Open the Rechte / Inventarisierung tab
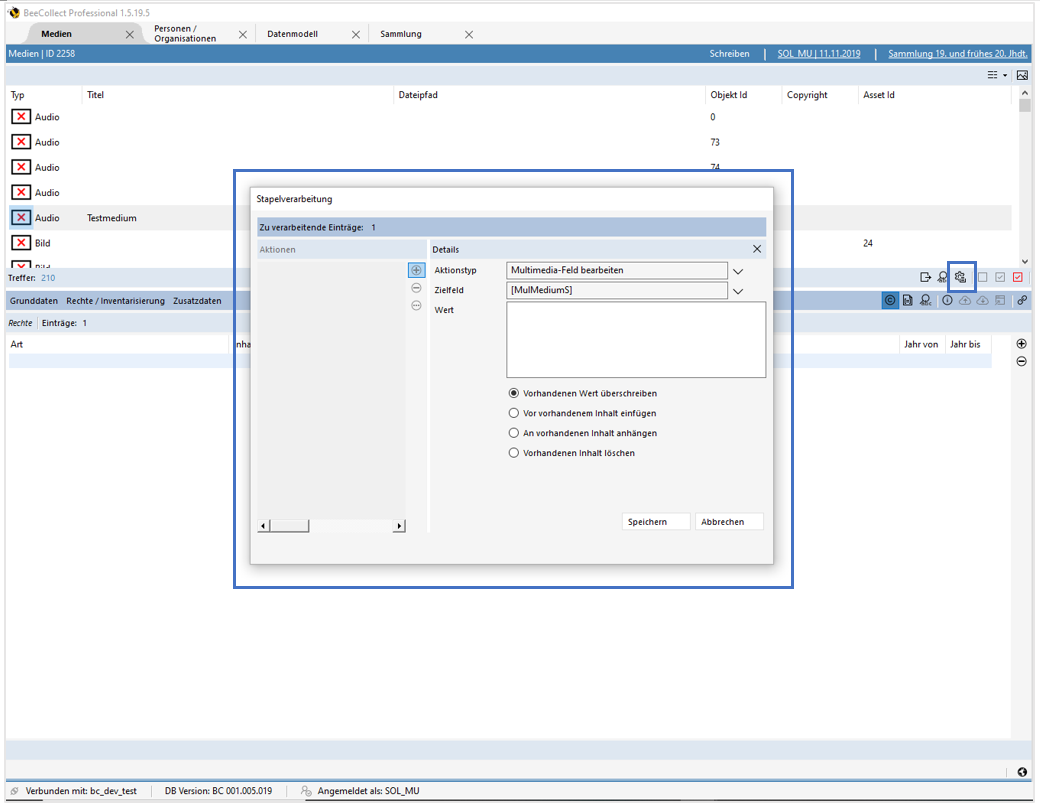The height and width of the screenshot is (807, 1040). (115, 301)
